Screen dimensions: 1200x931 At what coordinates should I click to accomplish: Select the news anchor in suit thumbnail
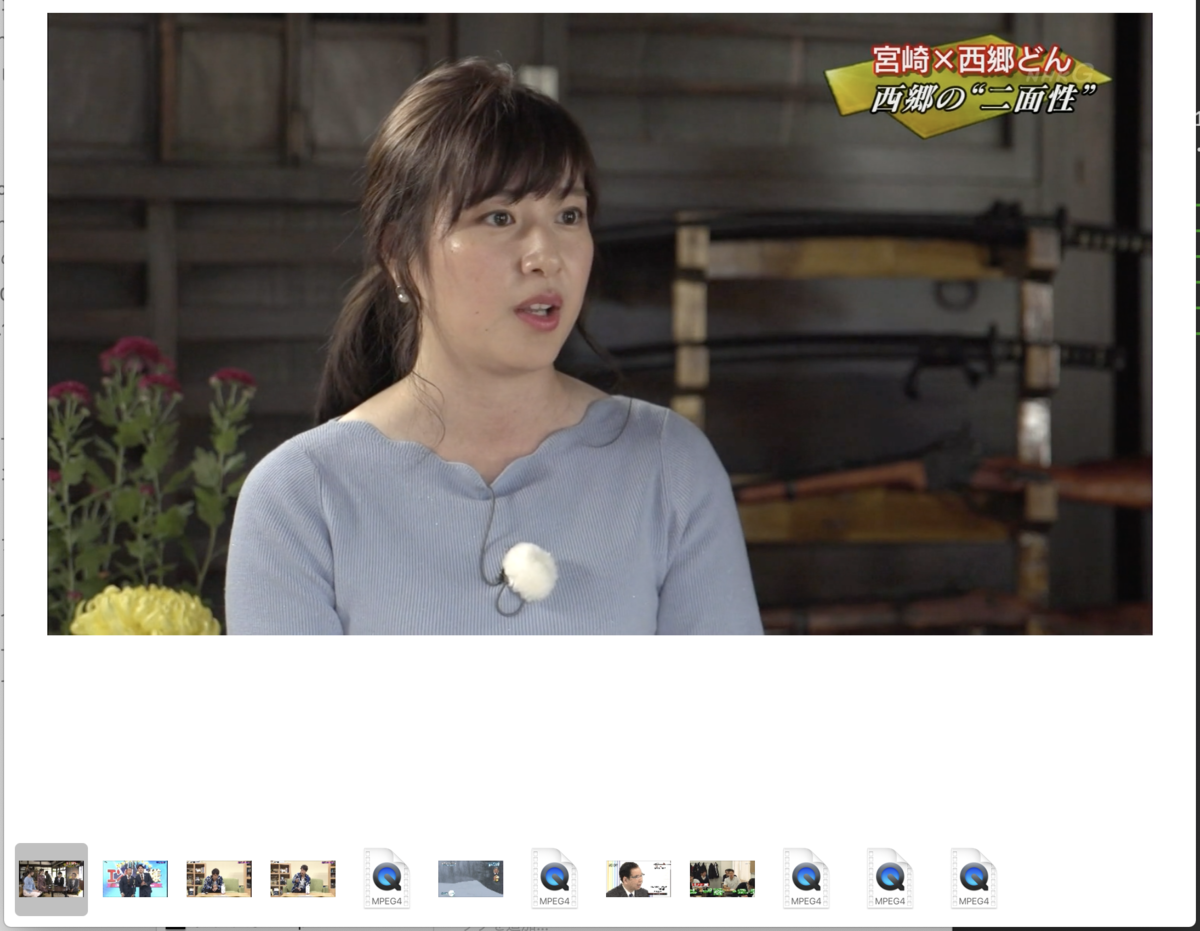(638, 878)
